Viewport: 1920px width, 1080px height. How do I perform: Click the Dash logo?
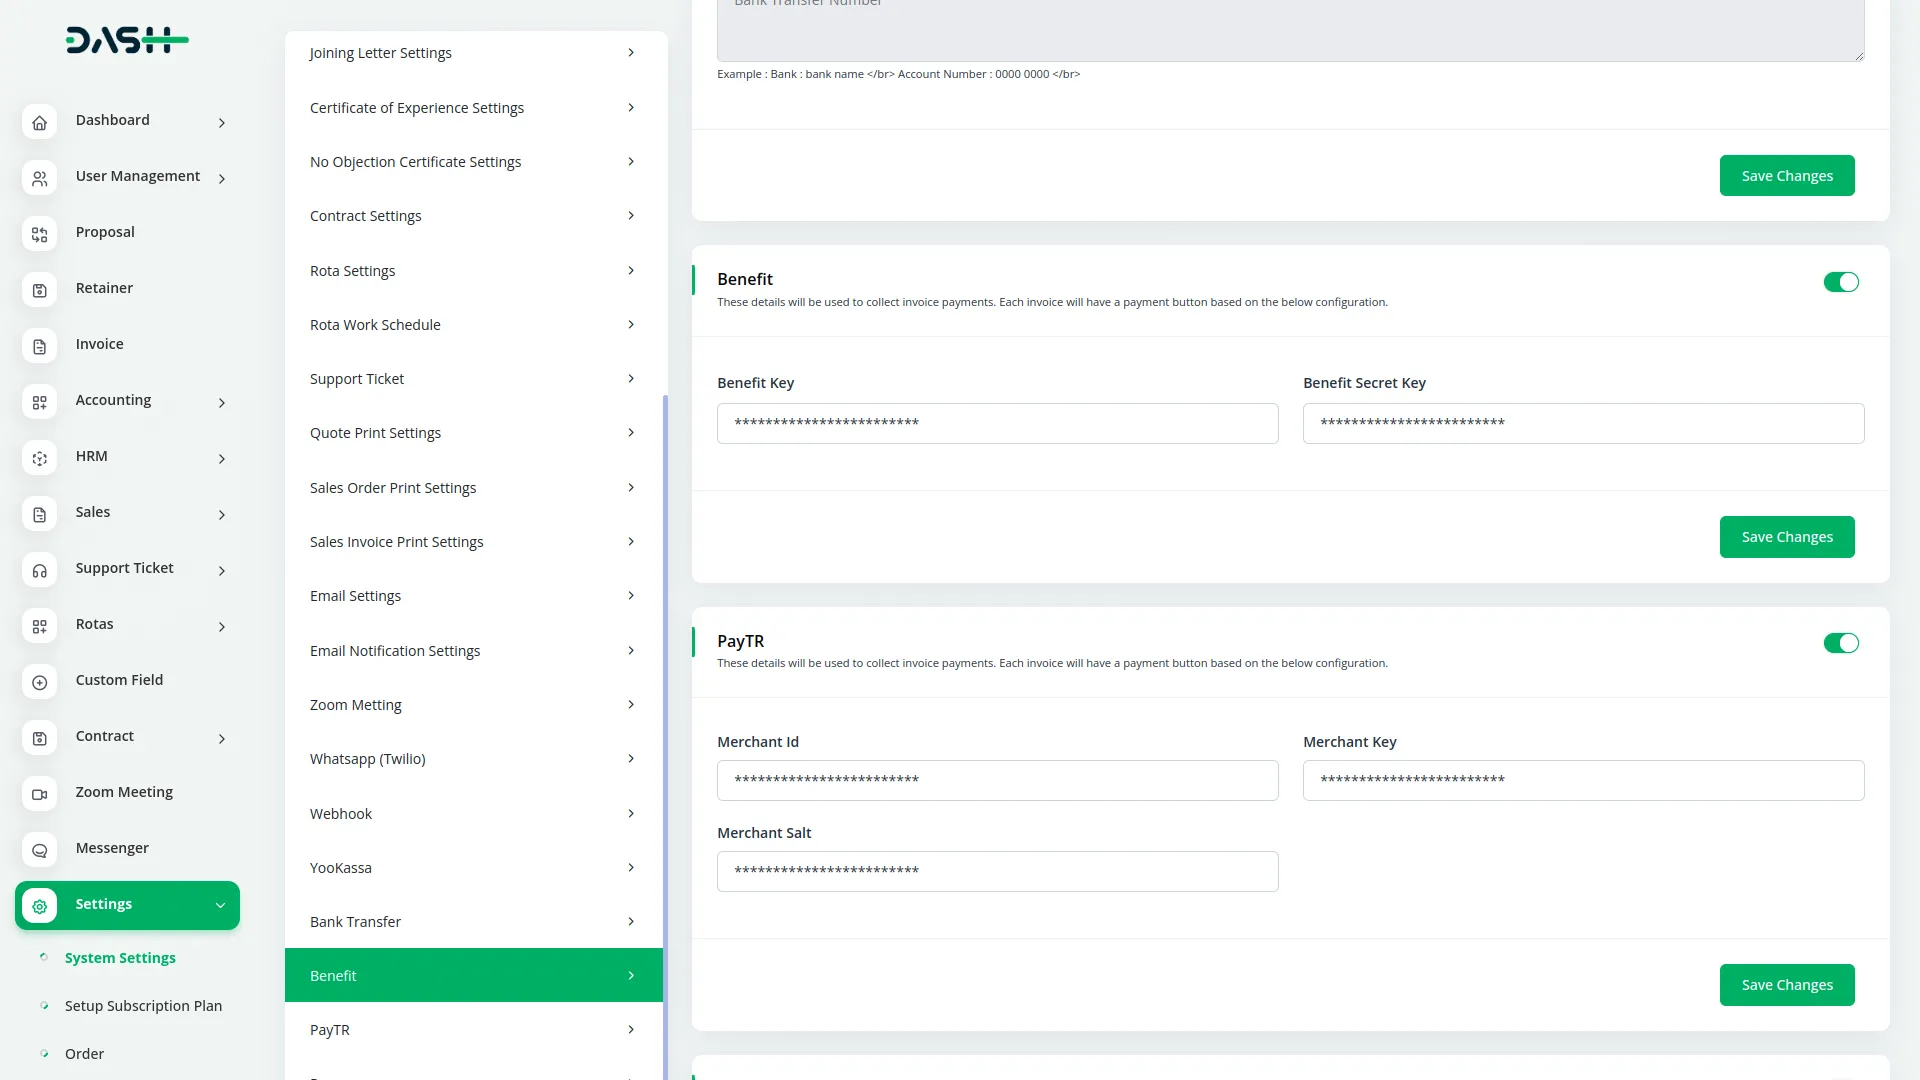tap(127, 40)
